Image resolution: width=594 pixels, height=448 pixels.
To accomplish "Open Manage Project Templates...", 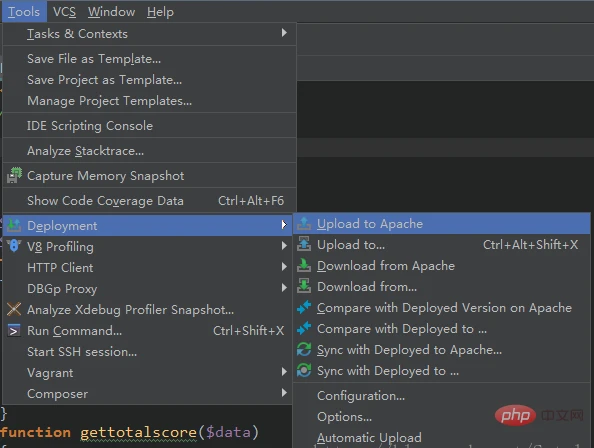I will click(149, 101).
